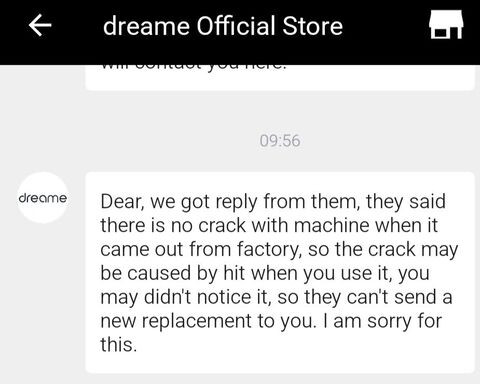Tap the dreame Official Store title
The image size is (480, 384).
tap(223, 26)
